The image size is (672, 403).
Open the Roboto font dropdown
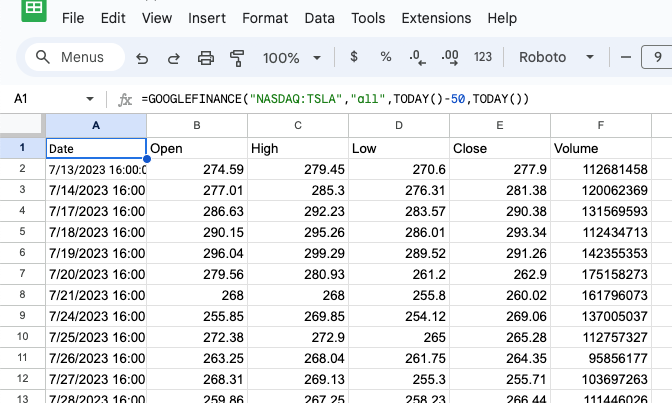point(556,57)
